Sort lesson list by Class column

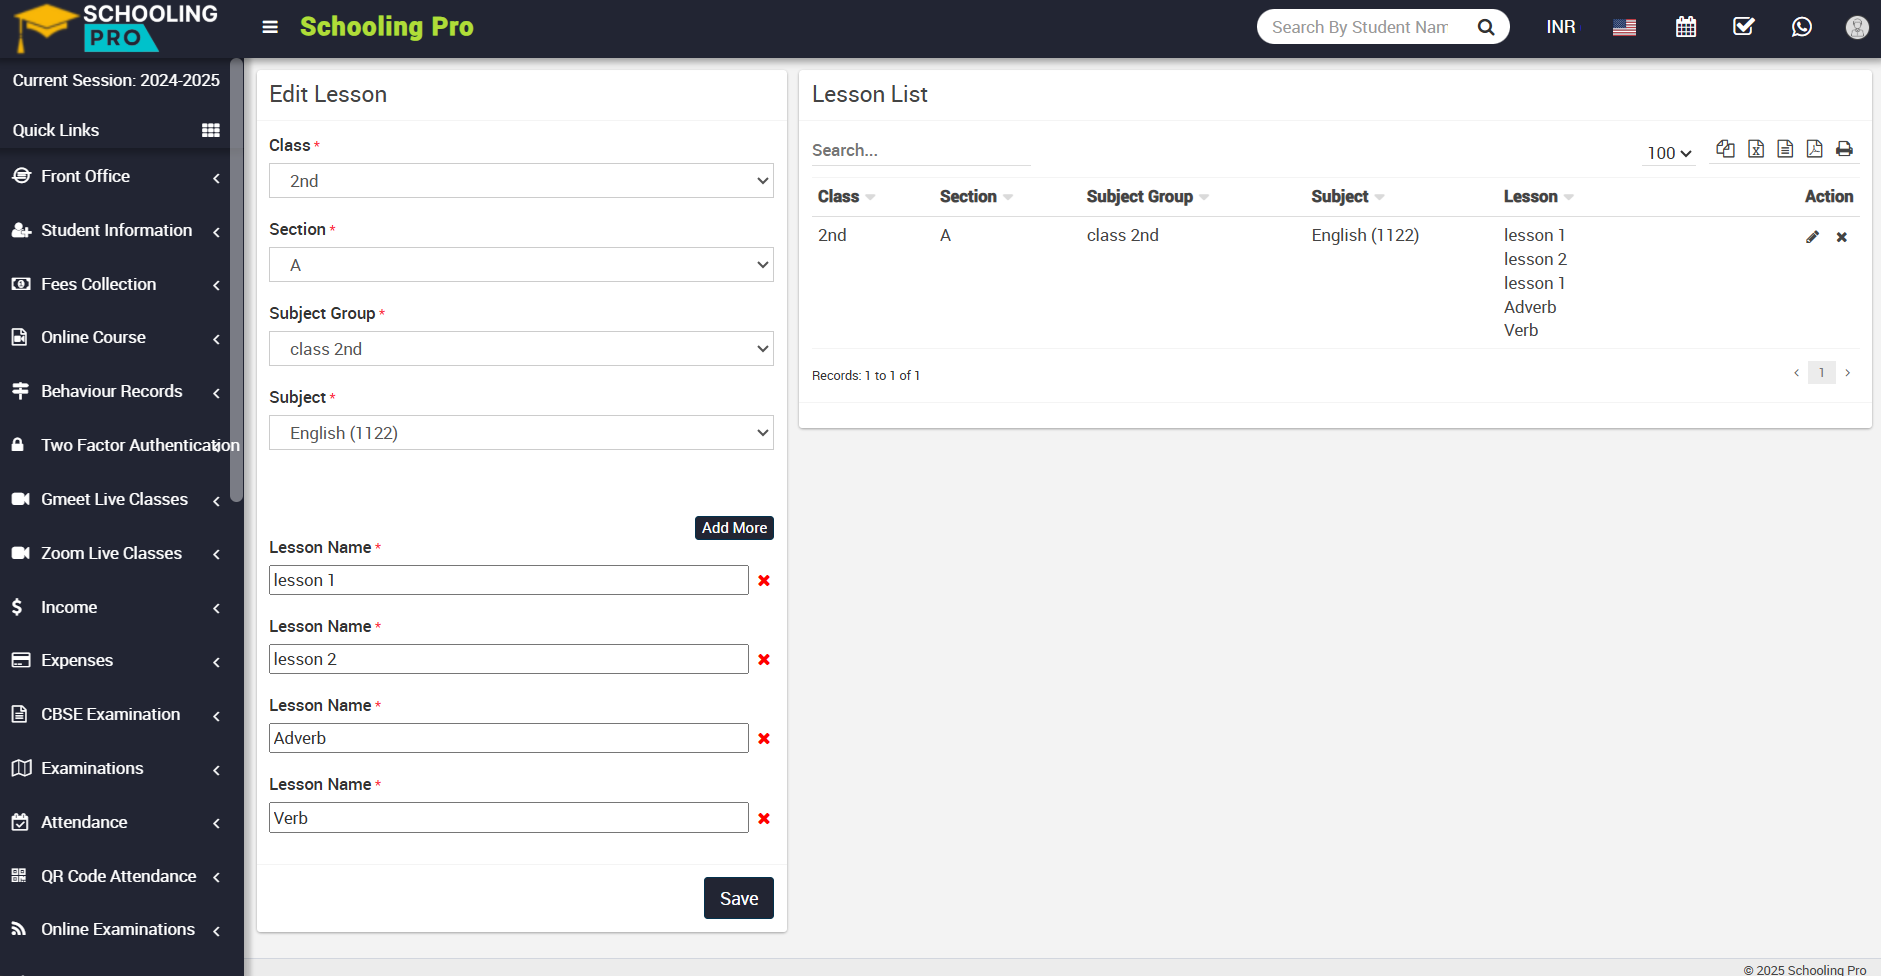846,197
